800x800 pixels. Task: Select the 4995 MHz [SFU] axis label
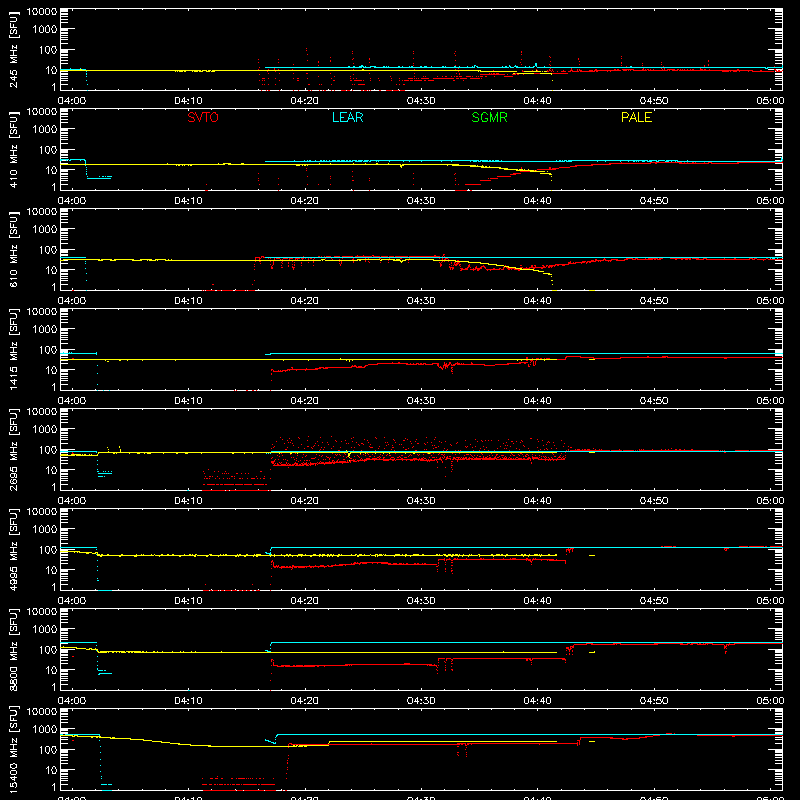[x=14, y=549]
